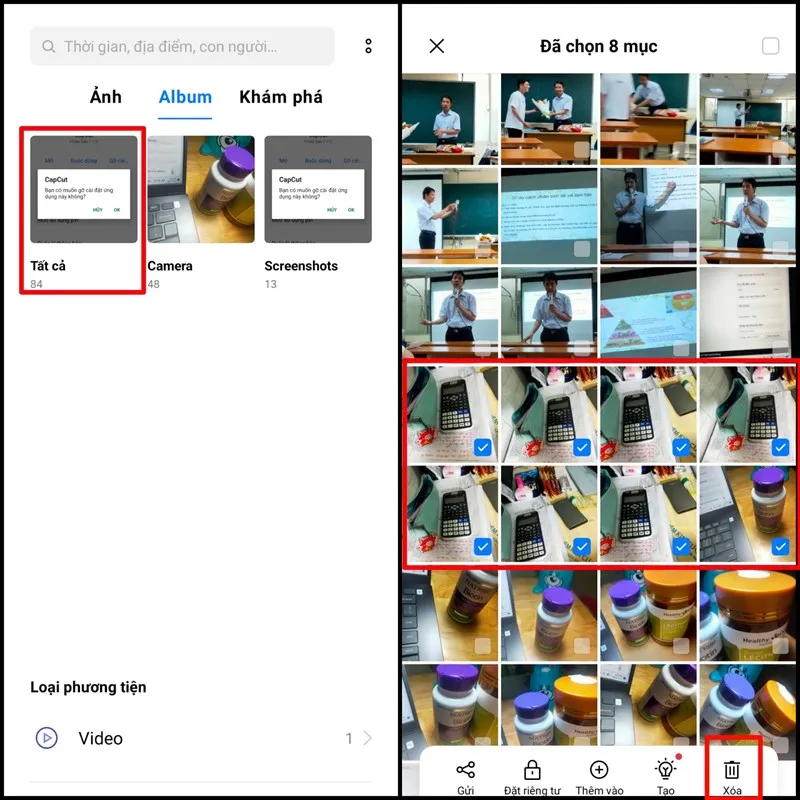Tap the Gửi share icon
This screenshot has height=800, width=800.
(465, 769)
